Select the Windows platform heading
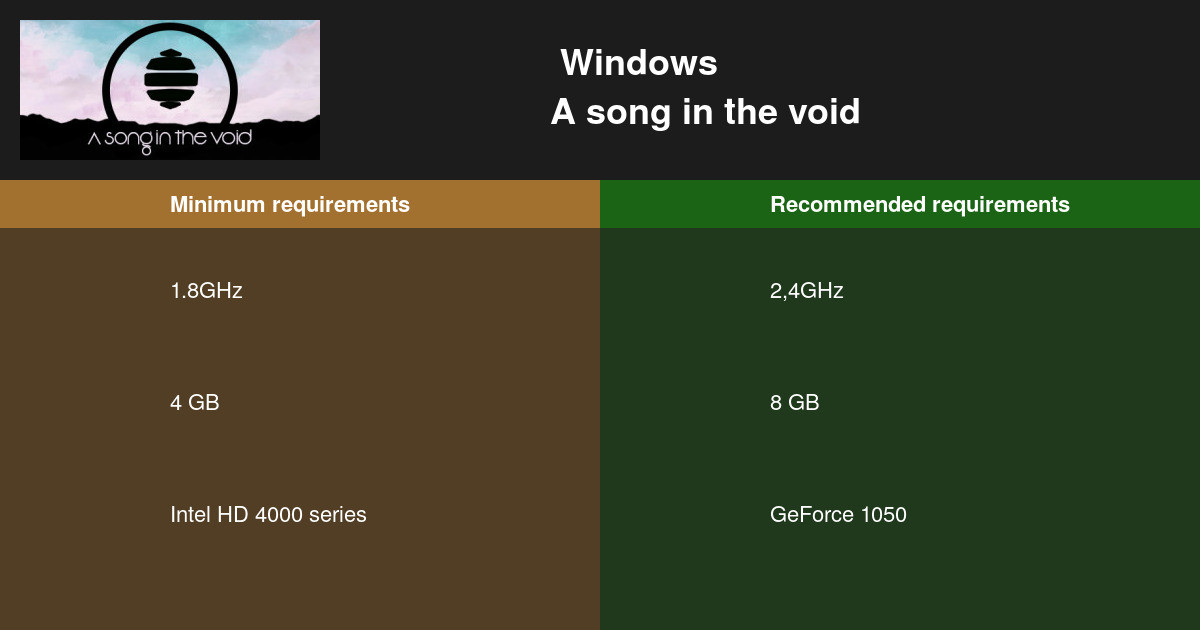This screenshot has height=630, width=1200. click(x=639, y=63)
